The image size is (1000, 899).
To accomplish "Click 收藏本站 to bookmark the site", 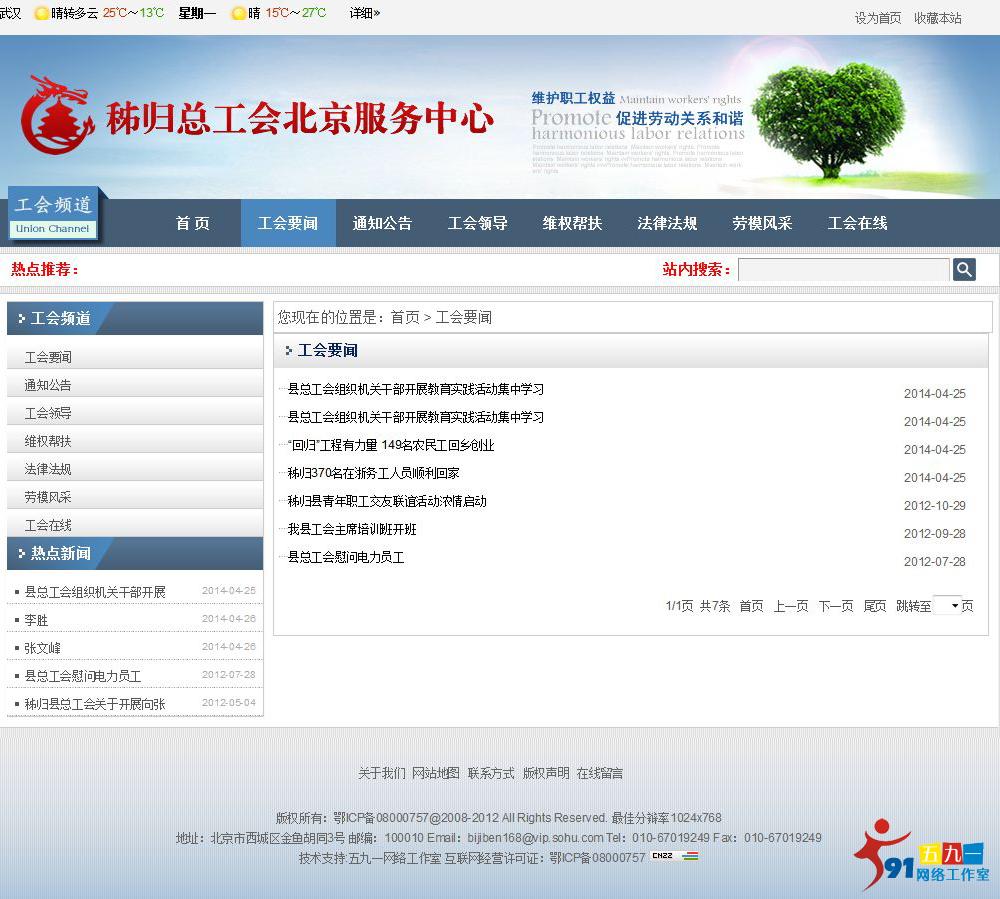I will point(937,18).
